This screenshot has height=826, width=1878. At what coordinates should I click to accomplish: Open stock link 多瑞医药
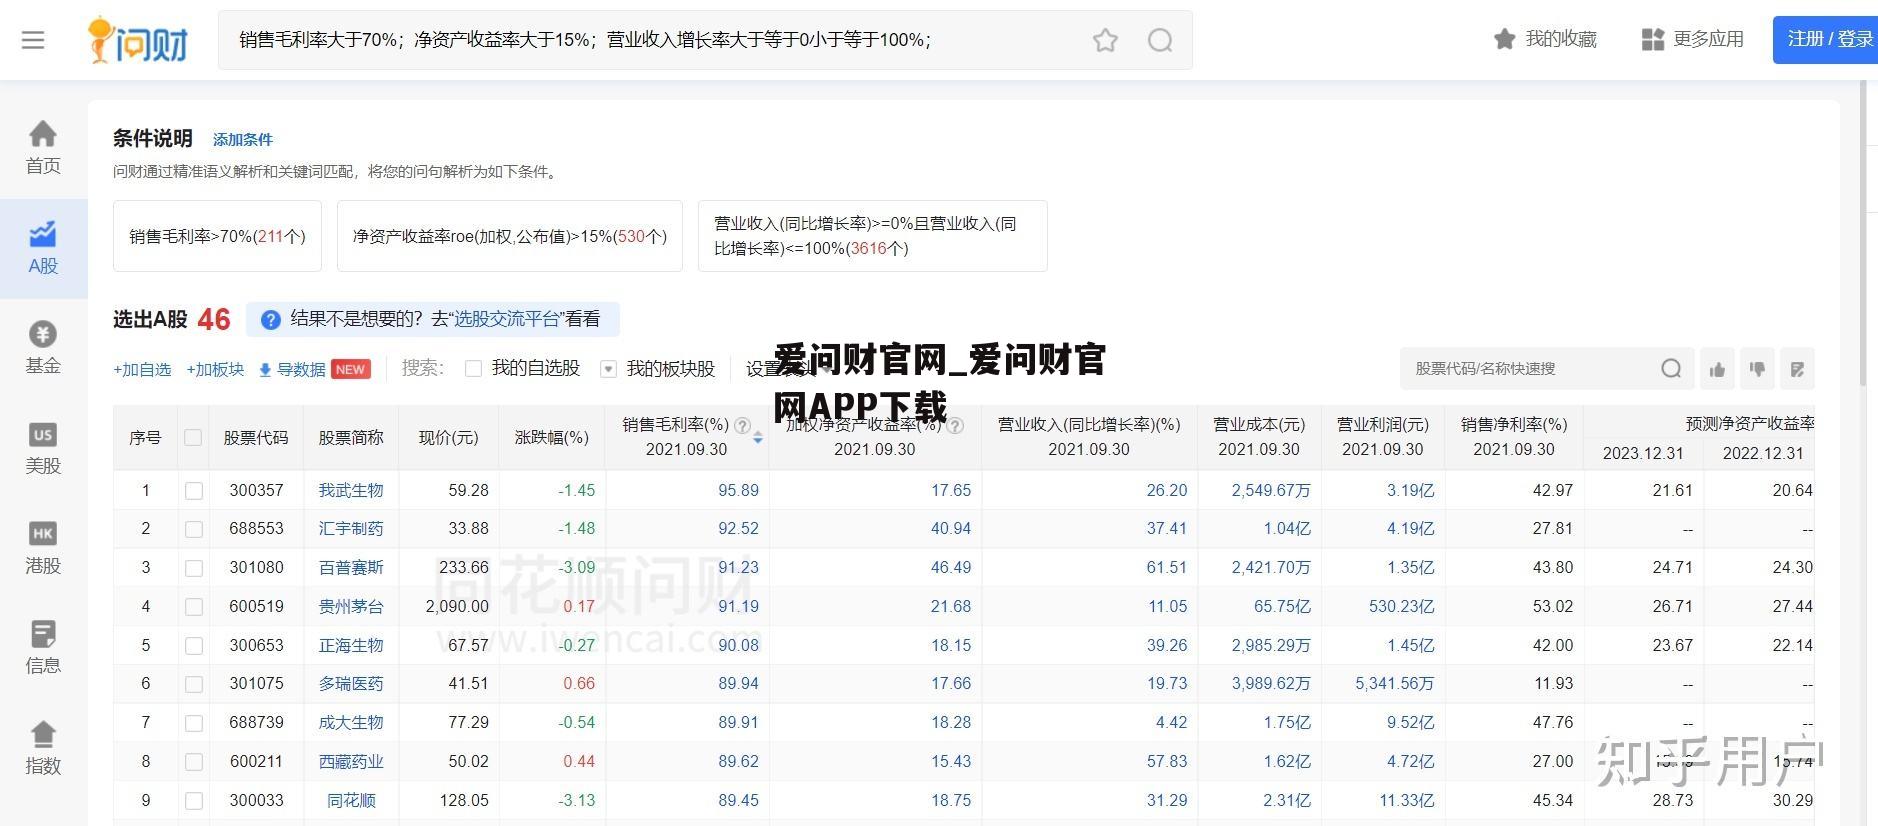coord(351,683)
